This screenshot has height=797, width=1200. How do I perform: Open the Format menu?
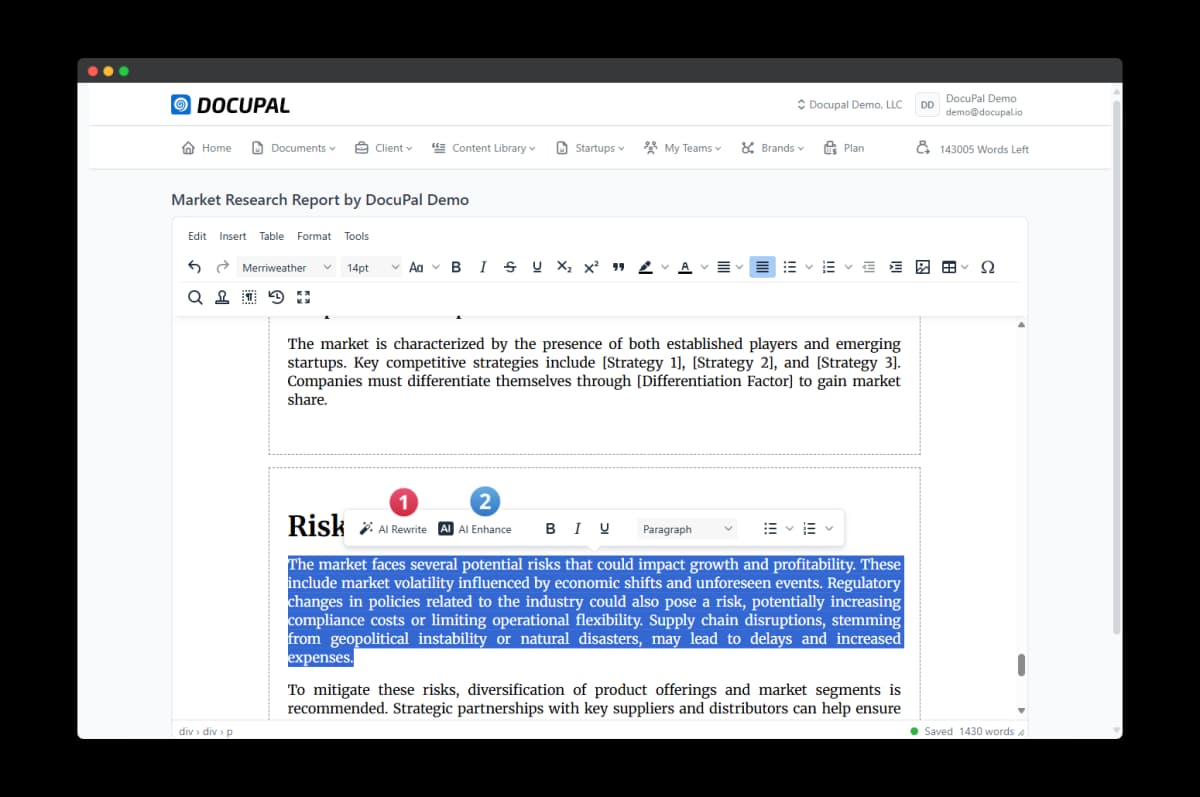click(x=314, y=236)
